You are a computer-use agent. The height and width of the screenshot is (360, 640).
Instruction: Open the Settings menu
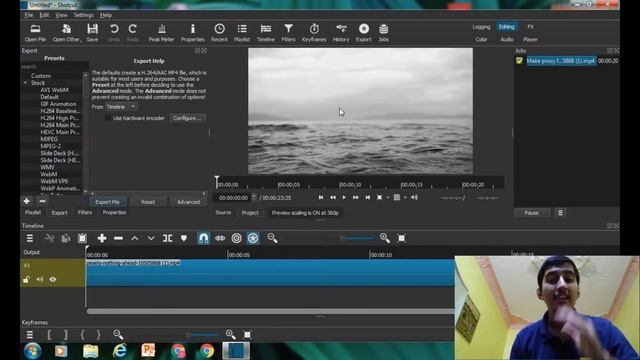pyautogui.click(x=83, y=15)
